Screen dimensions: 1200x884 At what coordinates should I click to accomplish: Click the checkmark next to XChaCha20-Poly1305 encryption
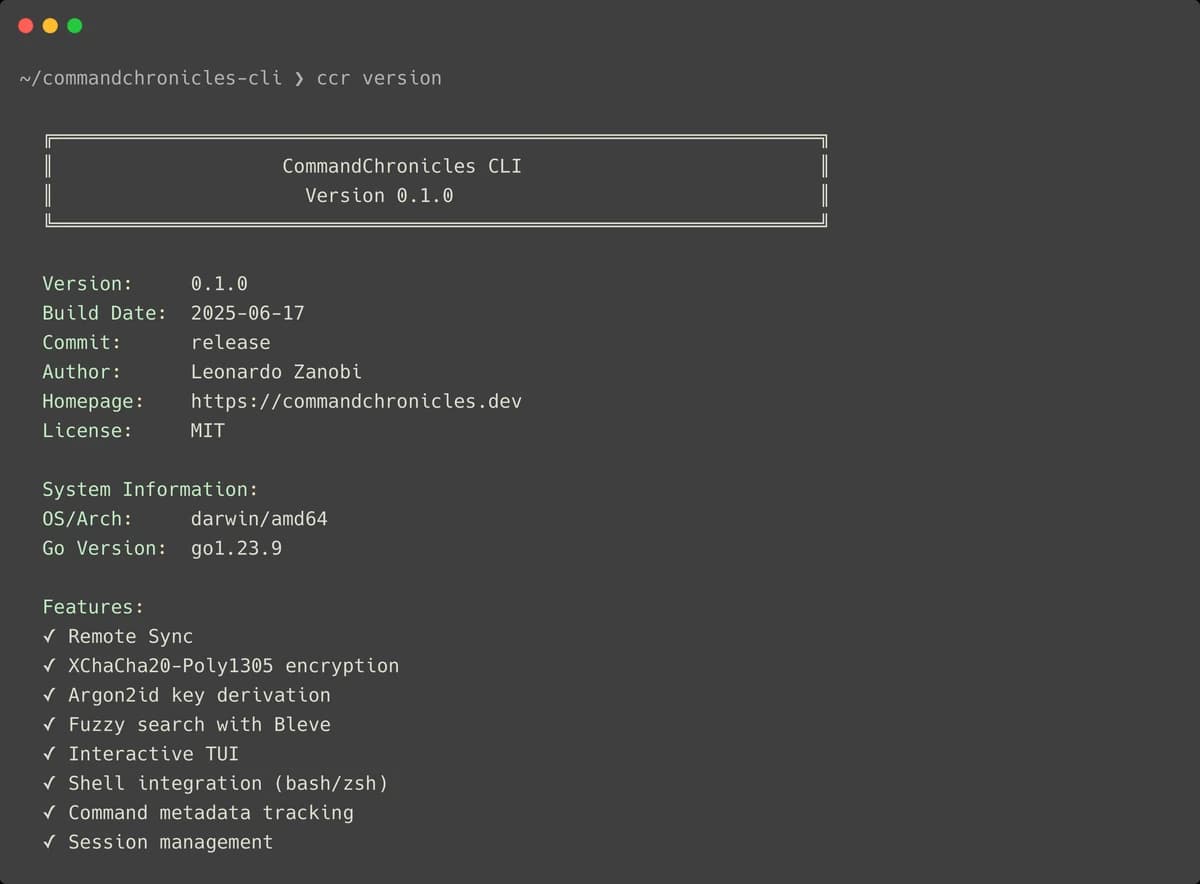click(49, 666)
